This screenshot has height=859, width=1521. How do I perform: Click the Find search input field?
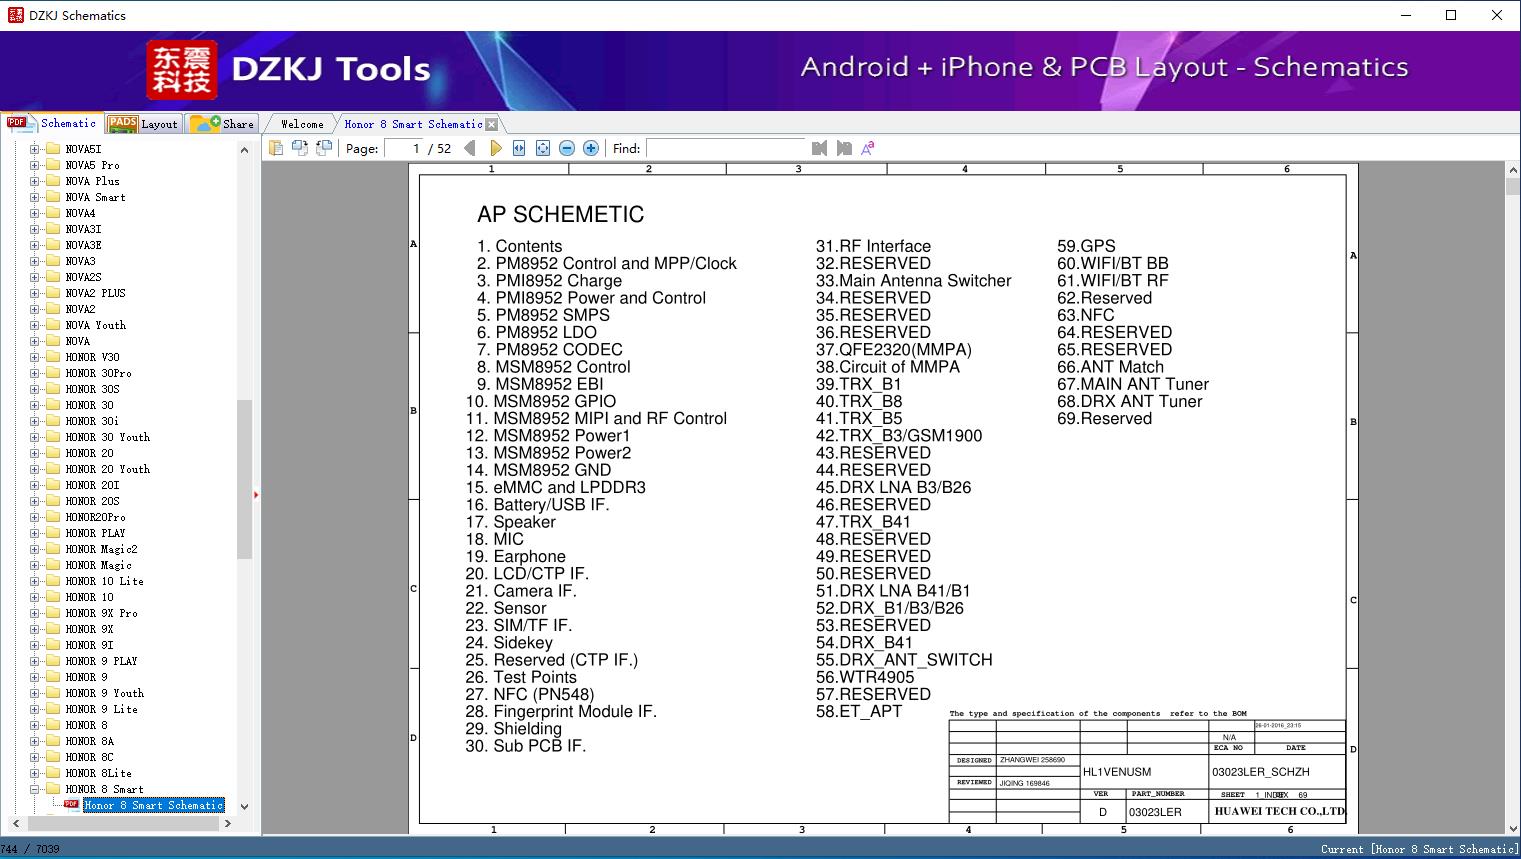tap(726, 148)
